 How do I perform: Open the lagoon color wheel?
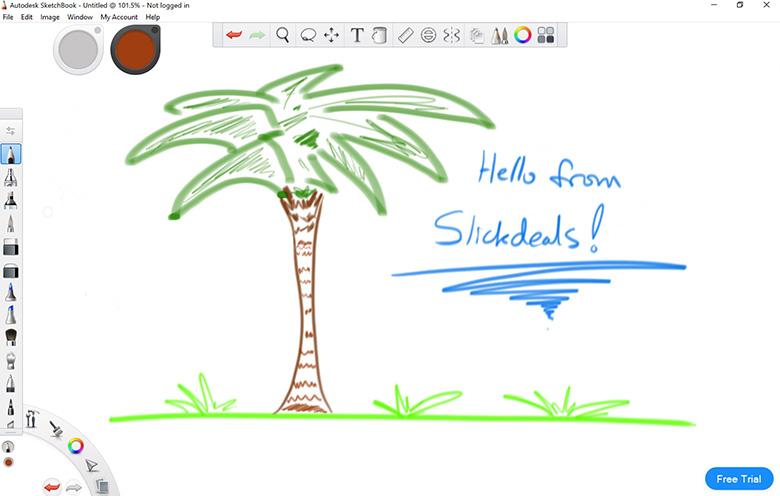76,446
